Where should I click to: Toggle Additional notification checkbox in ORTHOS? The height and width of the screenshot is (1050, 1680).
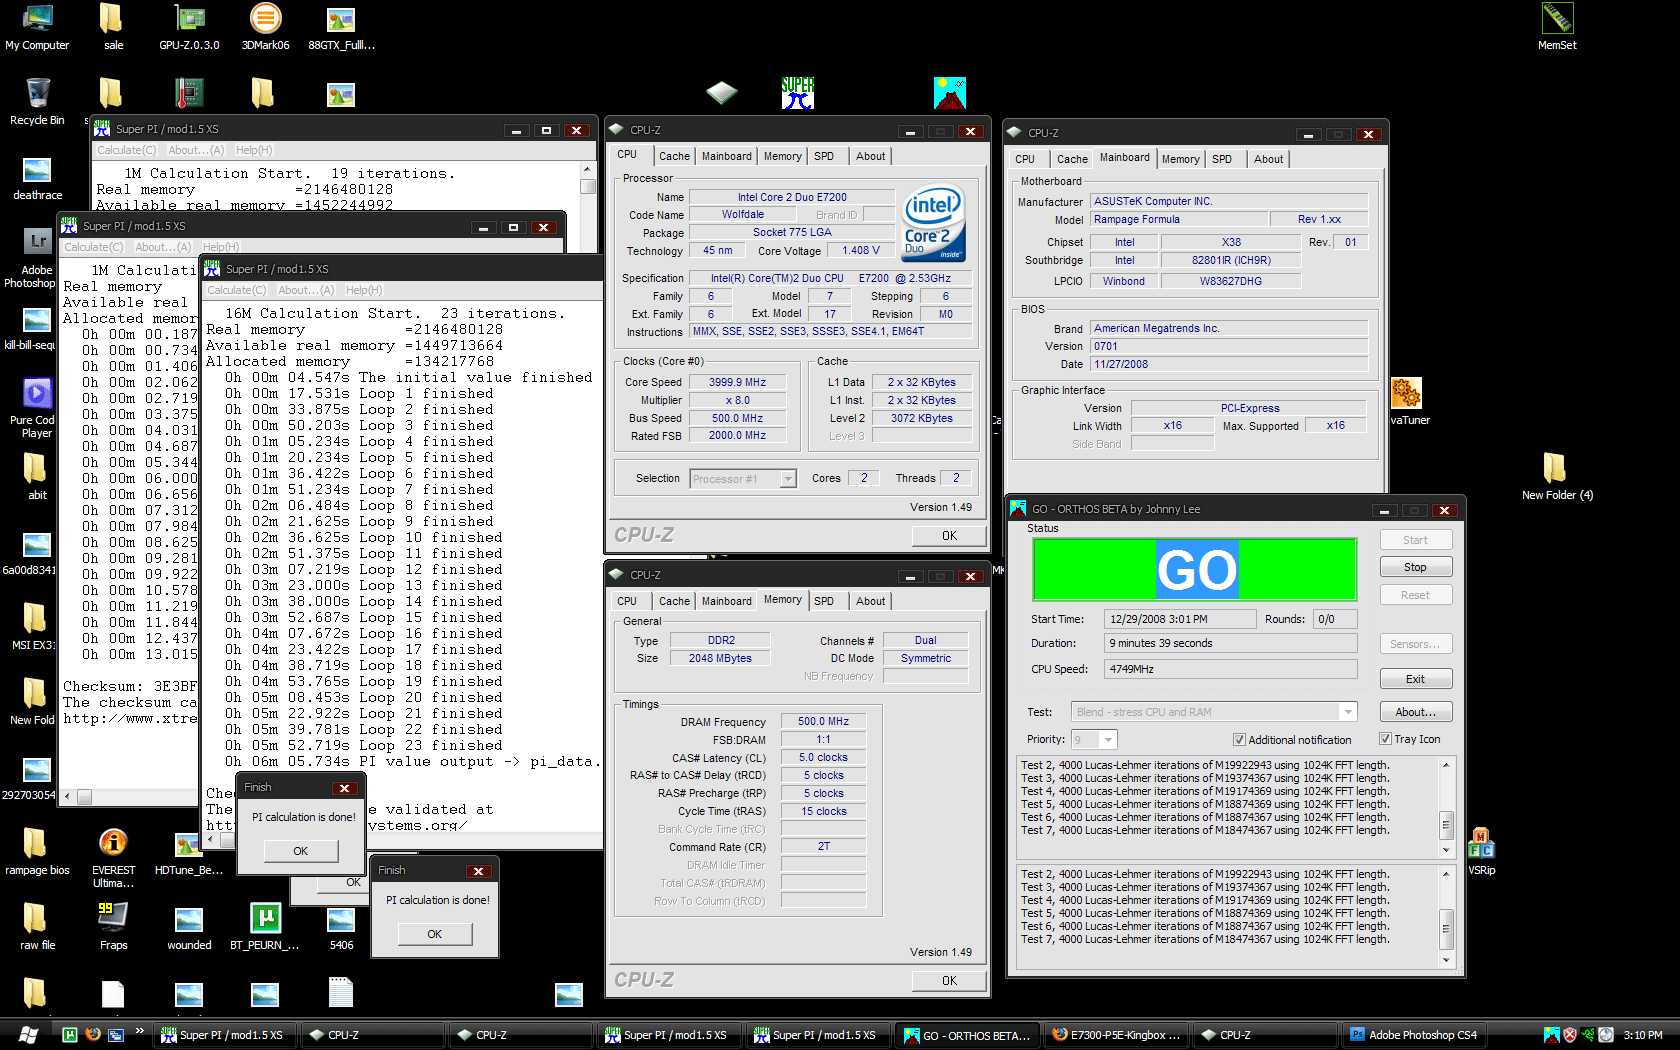(x=1239, y=740)
